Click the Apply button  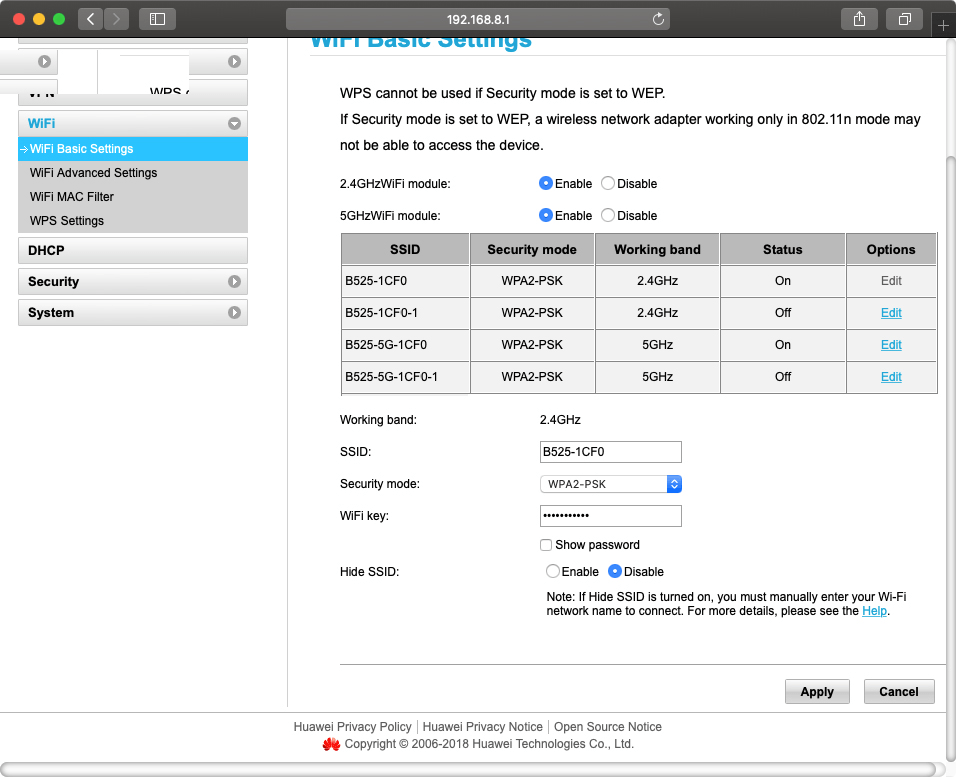coord(817,692)
